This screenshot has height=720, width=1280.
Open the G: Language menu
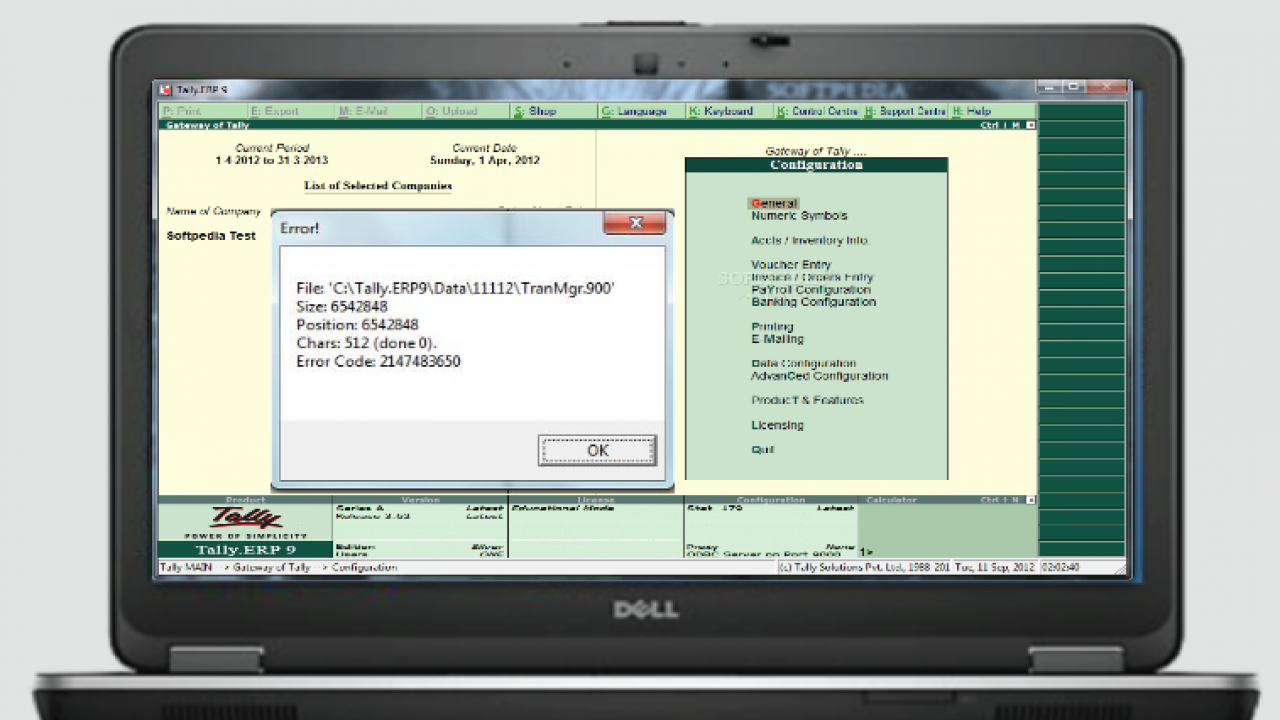pyautogui.click(x=634, y=111)
